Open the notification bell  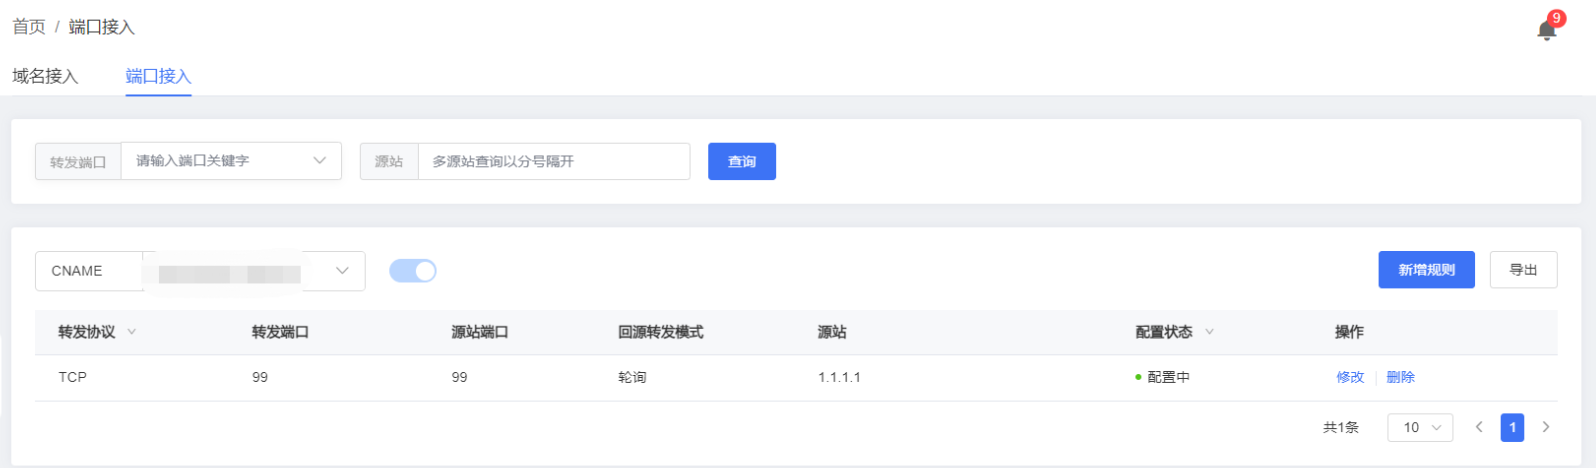pyautogui.click(x=1546, y=30)
